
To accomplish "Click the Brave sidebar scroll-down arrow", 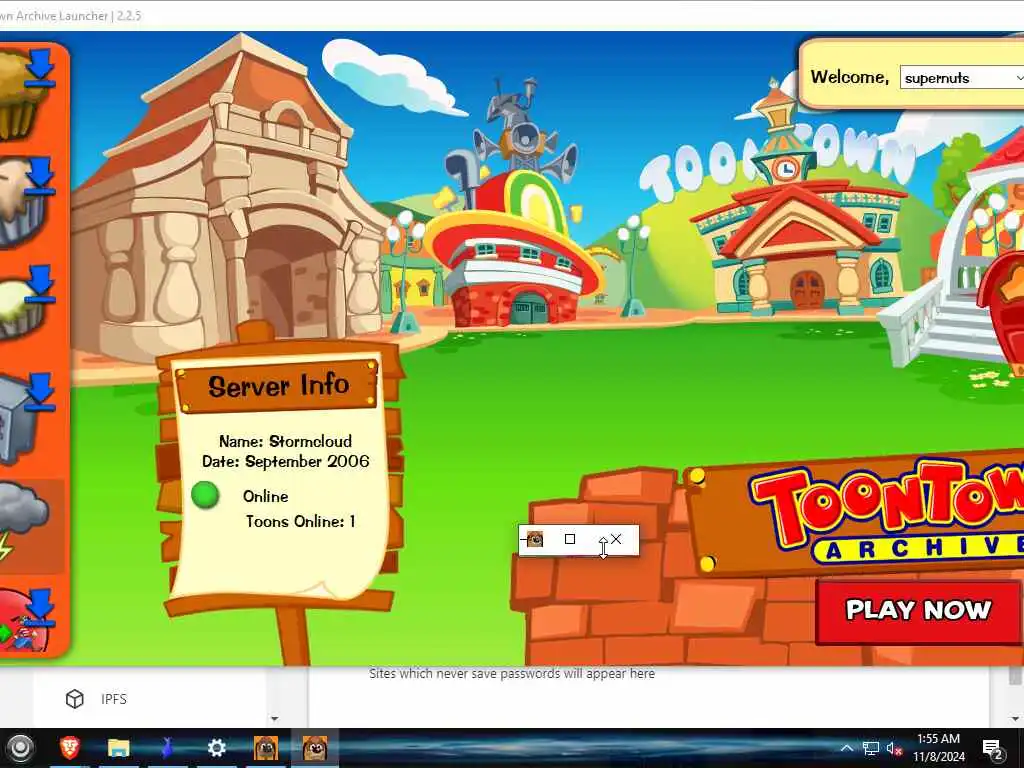I will point(274,718).
